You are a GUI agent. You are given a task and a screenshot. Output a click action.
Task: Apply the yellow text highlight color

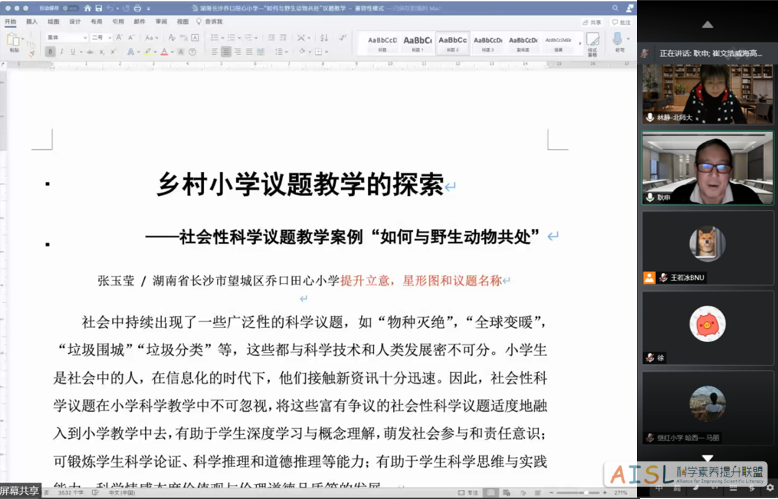[148, 52]
